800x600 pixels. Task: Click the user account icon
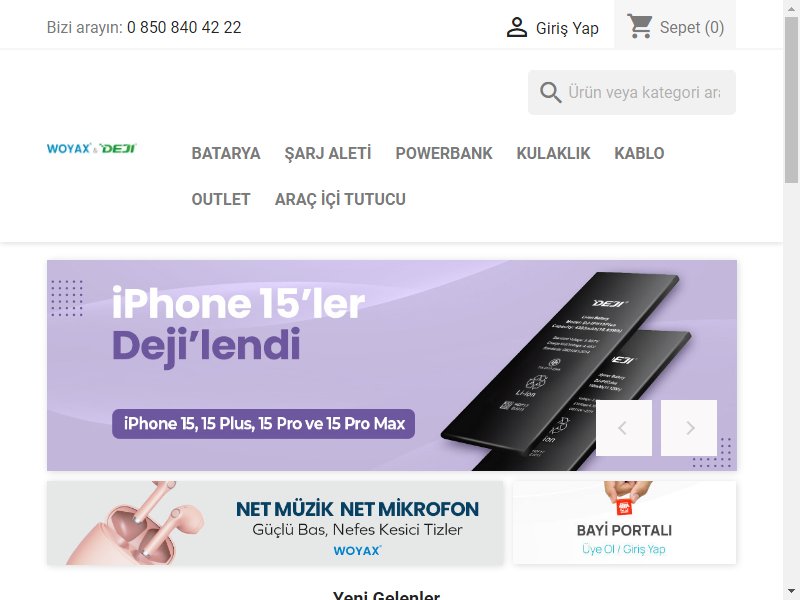pyautogui.click(x=517, y=28)
